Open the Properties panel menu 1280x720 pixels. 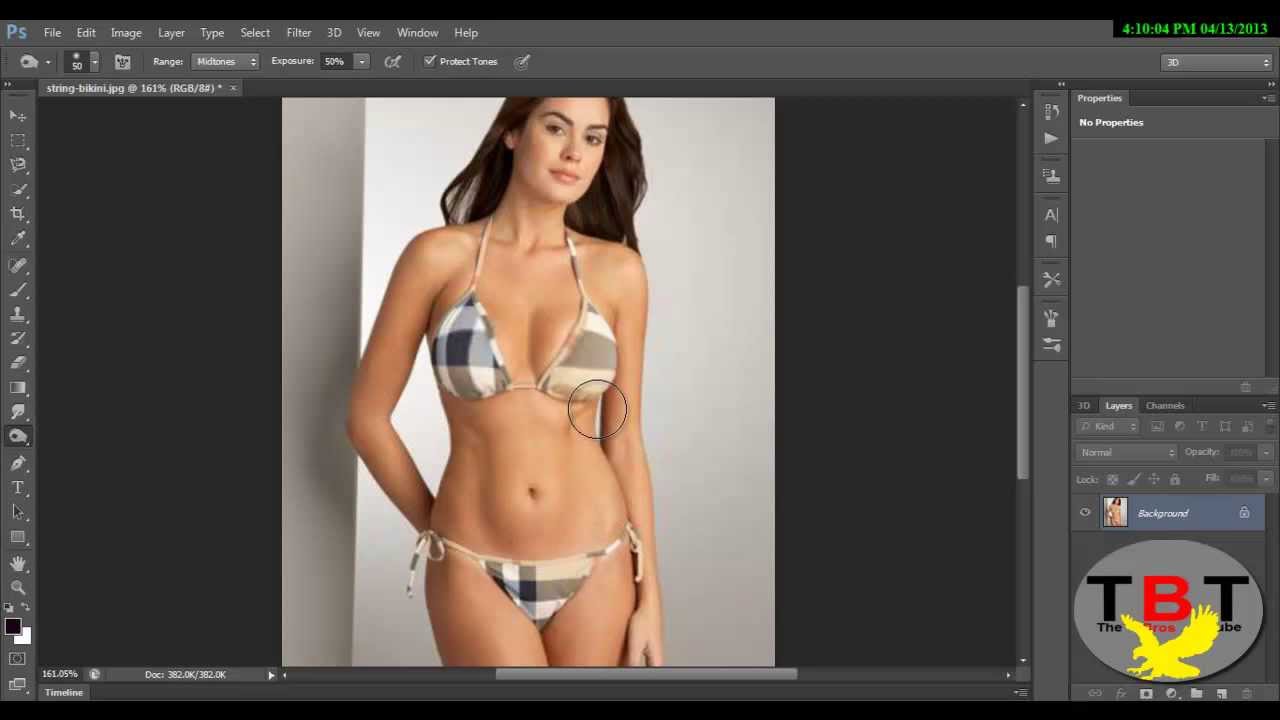(x=1268, y=98)
